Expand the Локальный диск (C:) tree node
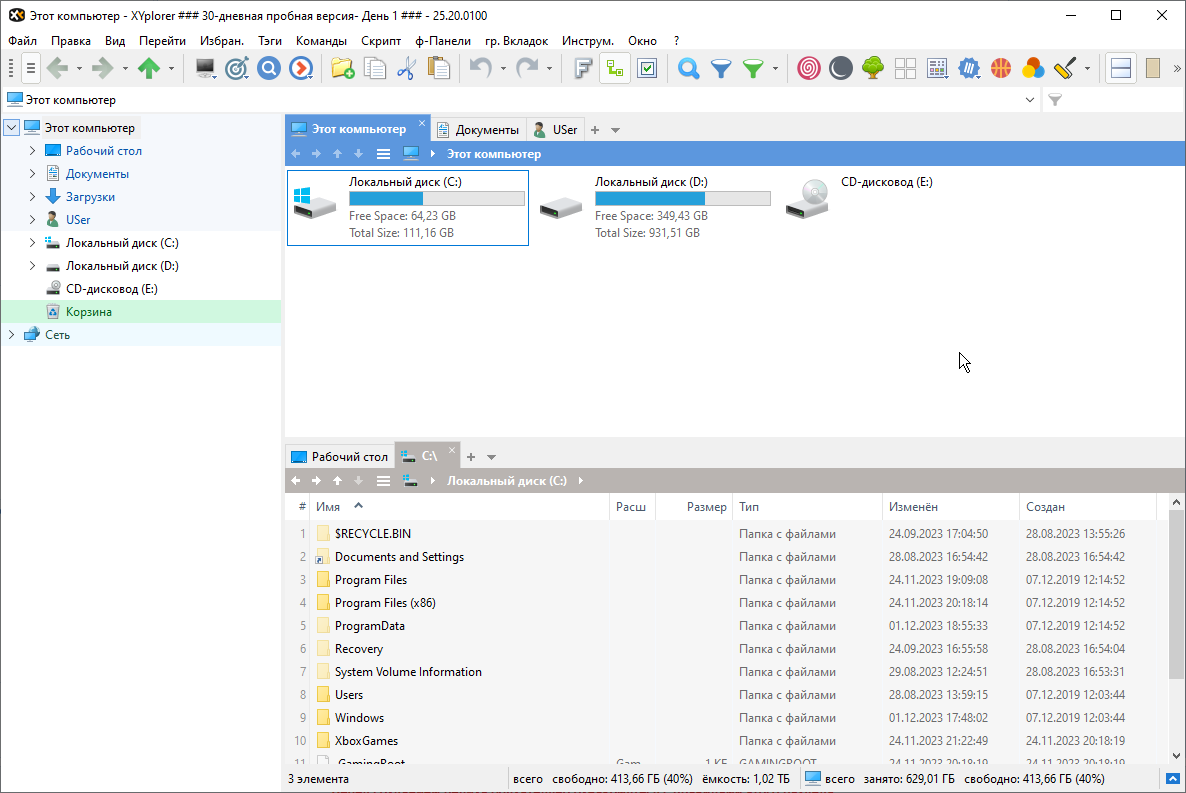 click(x=33, y=243)
